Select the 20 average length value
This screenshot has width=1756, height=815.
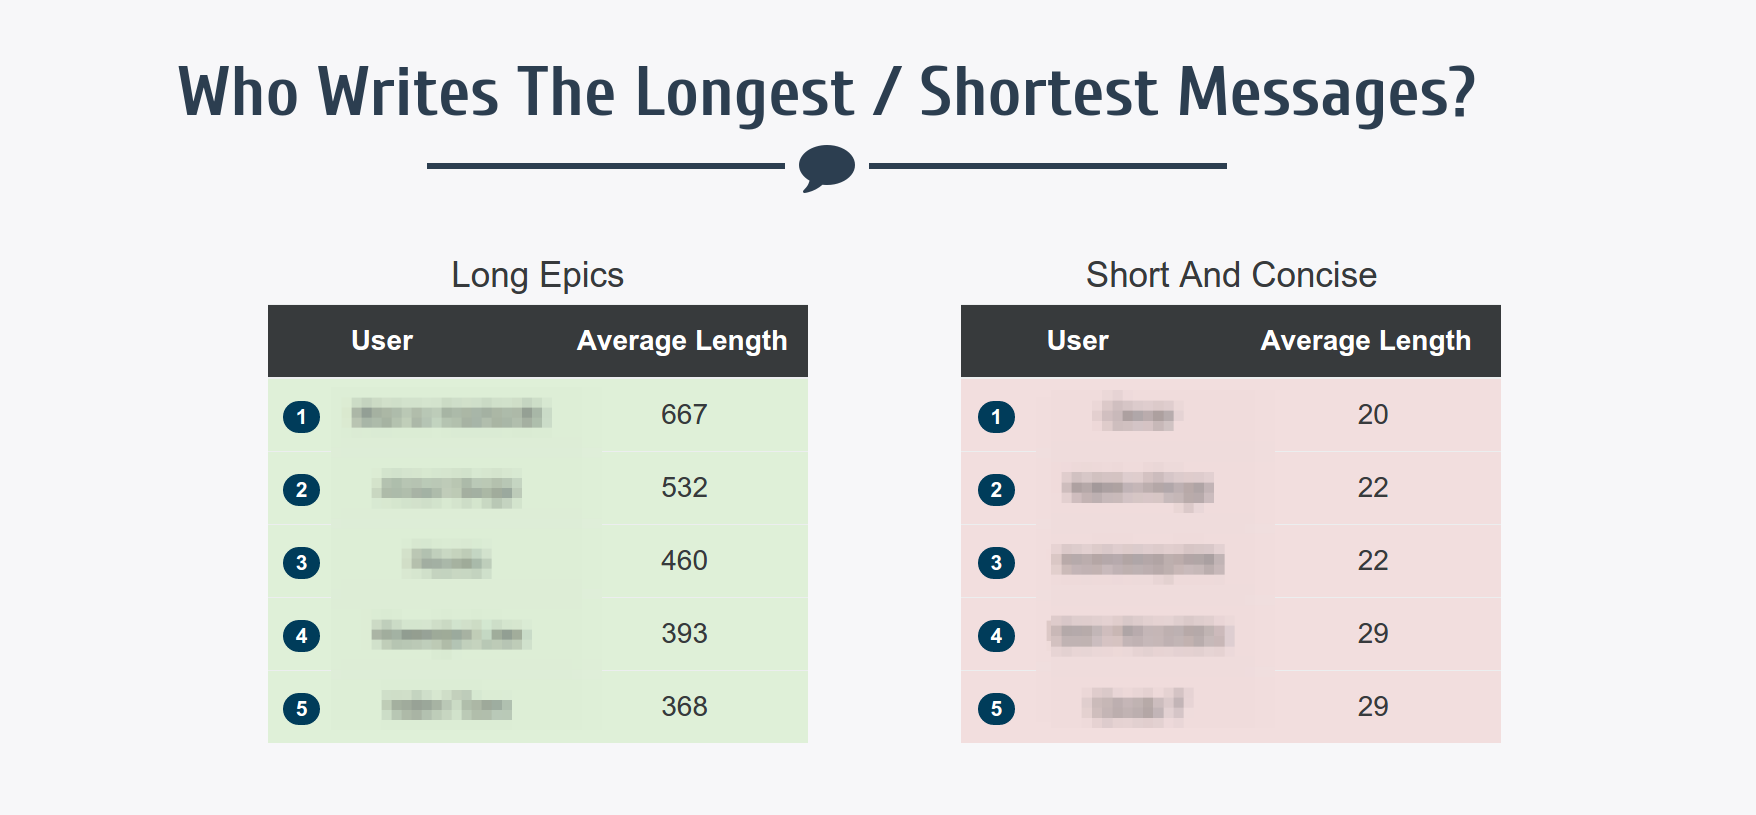point(1372,414)
